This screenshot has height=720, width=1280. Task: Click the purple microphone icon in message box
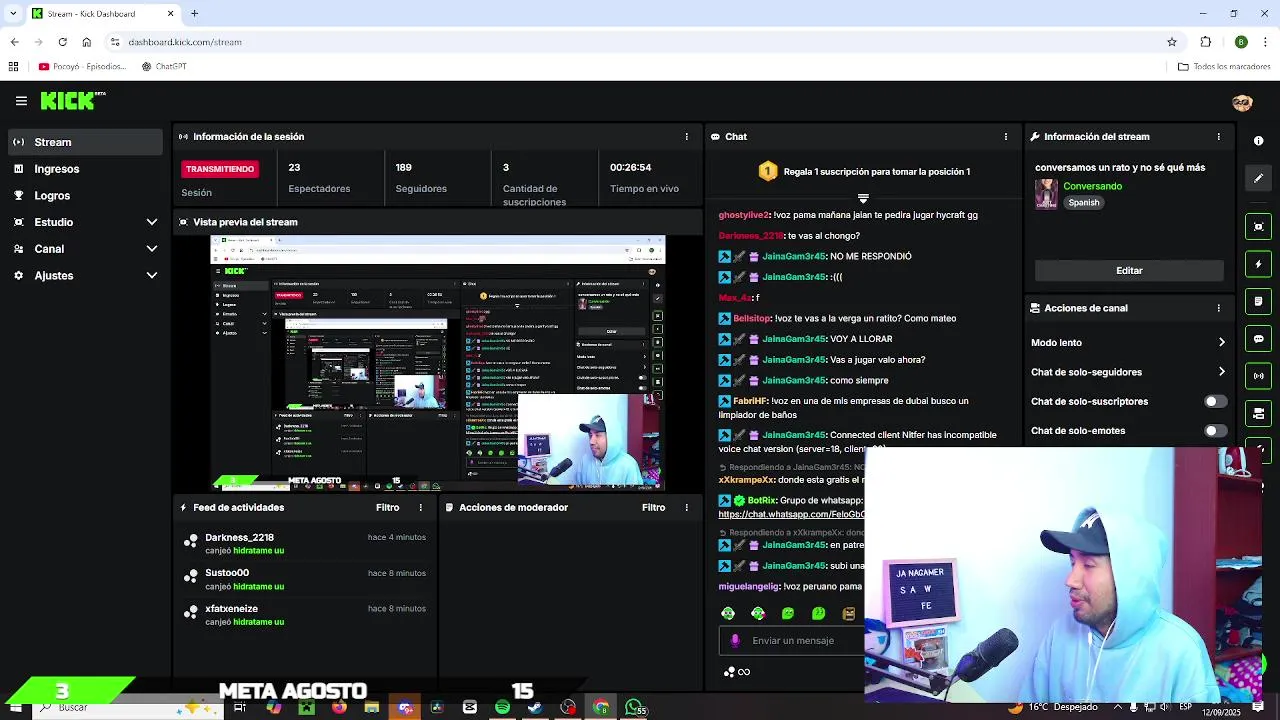coord(736,640)
